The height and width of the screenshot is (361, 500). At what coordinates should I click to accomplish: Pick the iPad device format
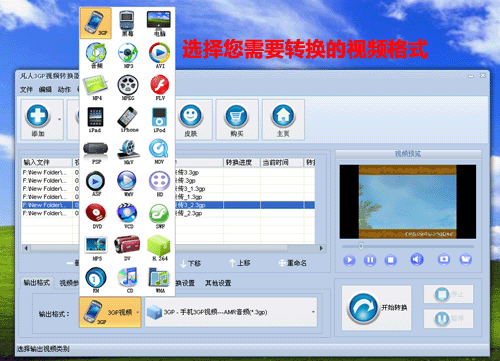tap(95, 120)
